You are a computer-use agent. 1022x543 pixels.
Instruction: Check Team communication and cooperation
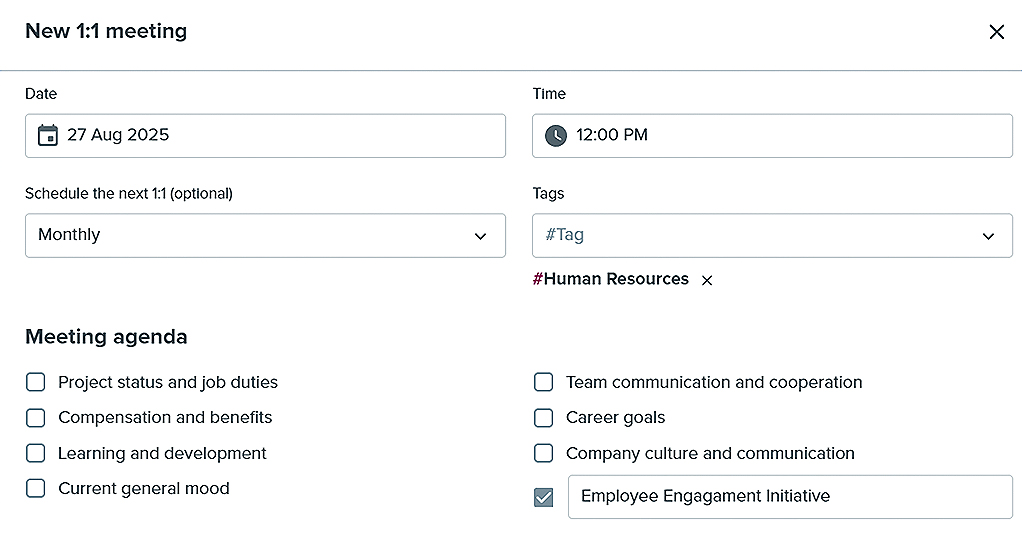tap(543, 382)
